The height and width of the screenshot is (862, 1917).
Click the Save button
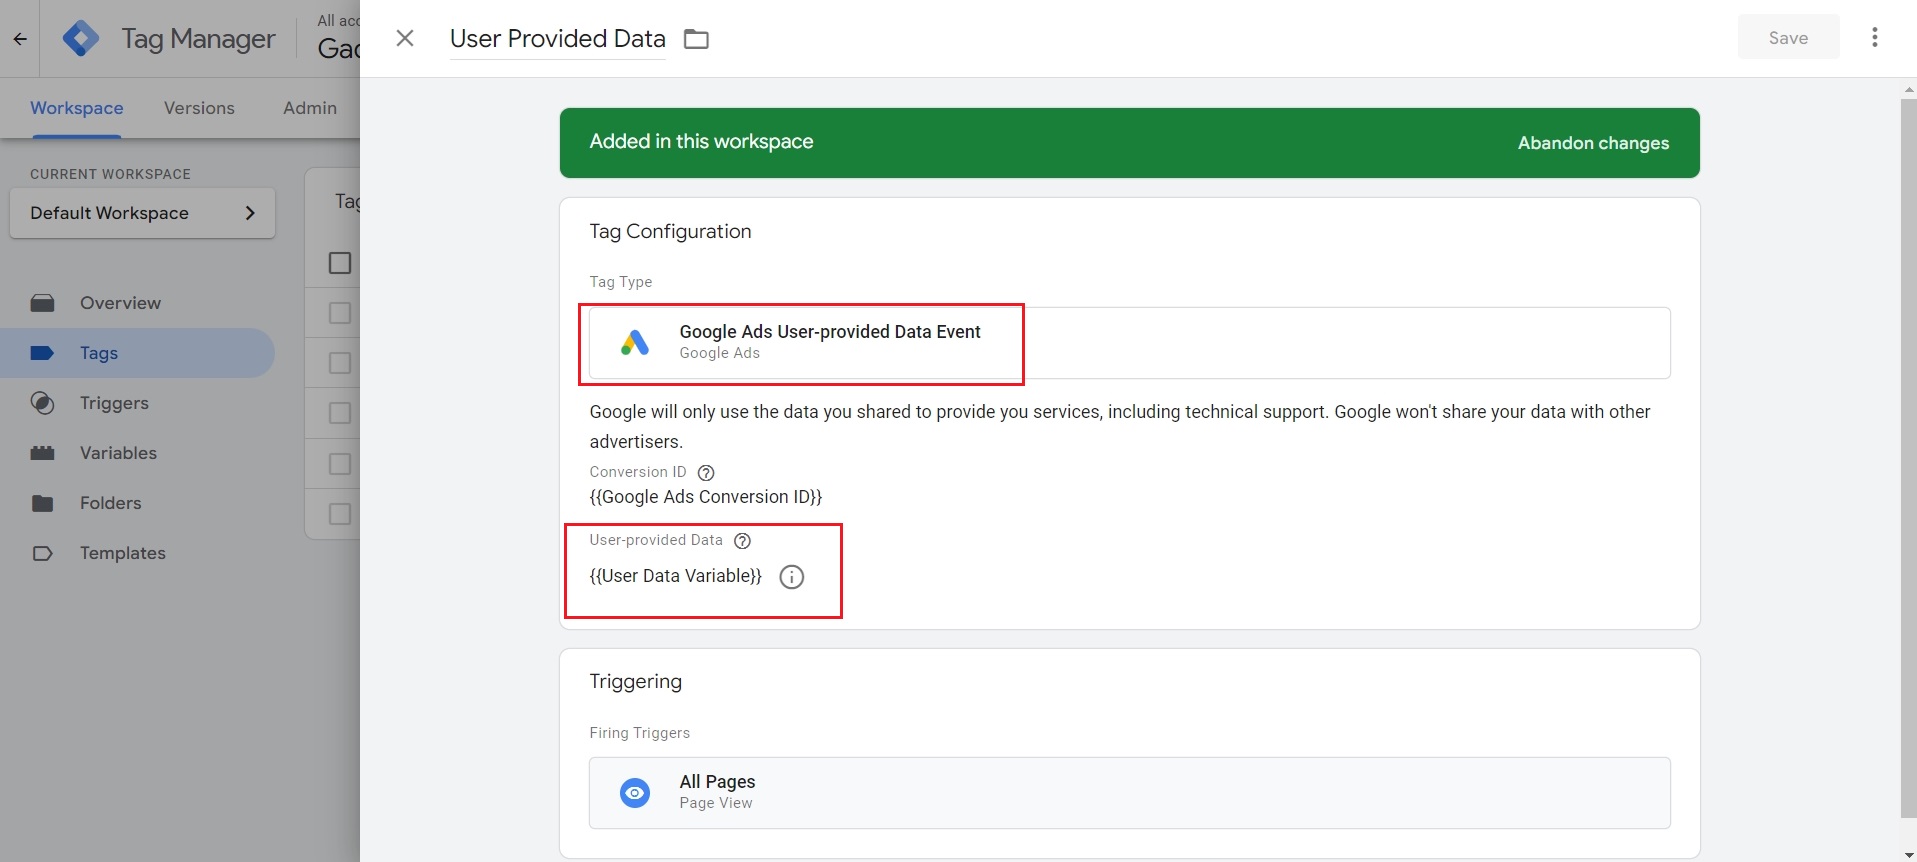(1788, 38)
